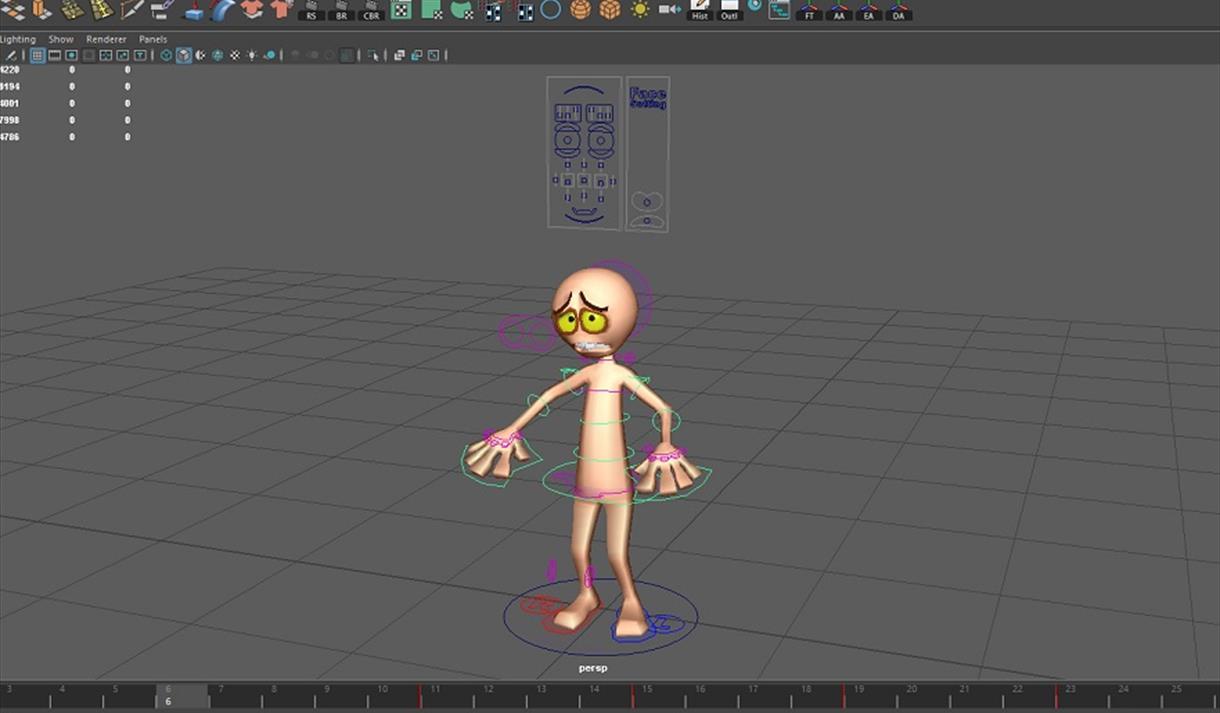Screen dimensions: 1220x713
Task: Click the FT joint-axis shelf icon
Action: [x=807, y=13]
